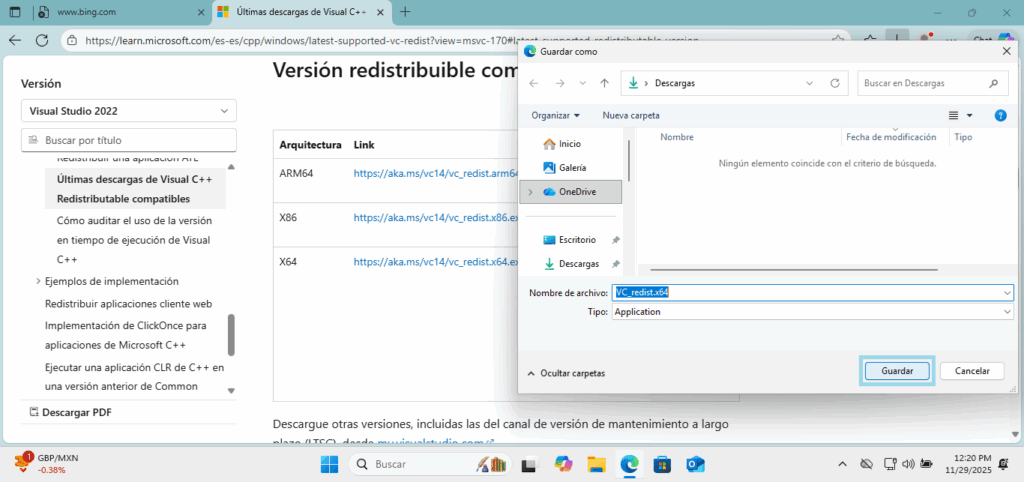This screenshot has height=482, width=1024.
Task: Click the dialog's back navigation arrow
Action: point(534,84)
